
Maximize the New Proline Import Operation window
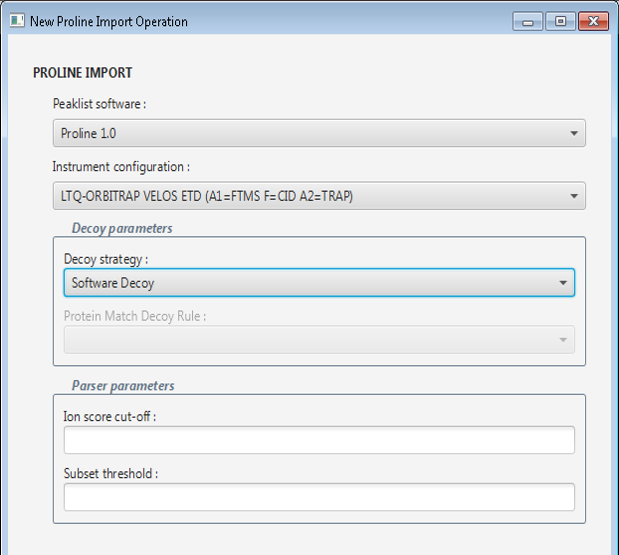pyautogui.click(x=560, y=21)
